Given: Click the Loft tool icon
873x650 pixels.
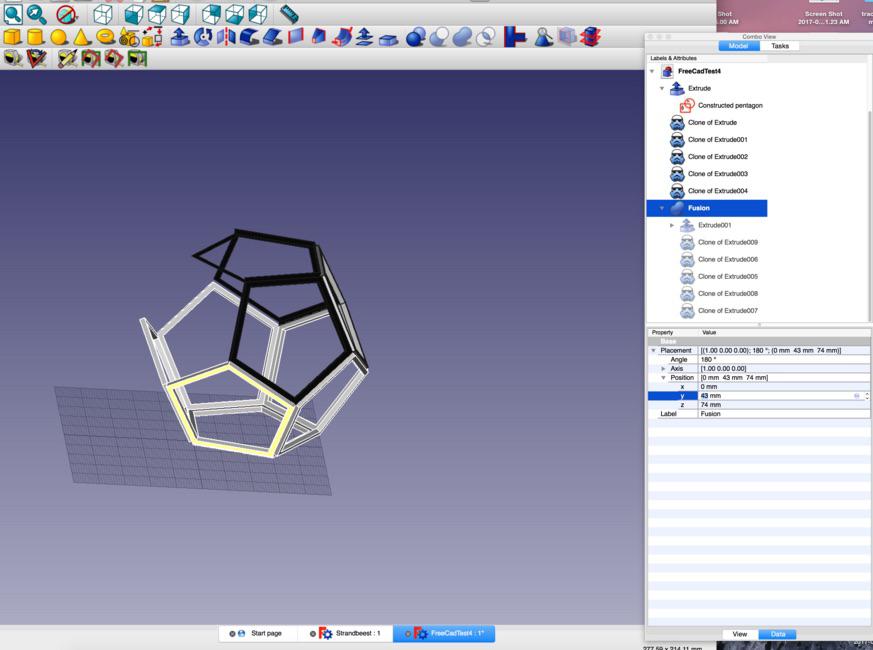Looking at the screenshot, I should [x=318, y=37].
